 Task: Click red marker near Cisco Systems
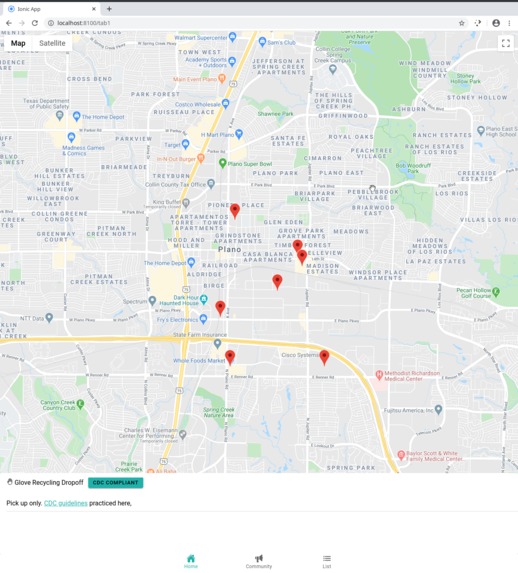[x=324, y=357]
